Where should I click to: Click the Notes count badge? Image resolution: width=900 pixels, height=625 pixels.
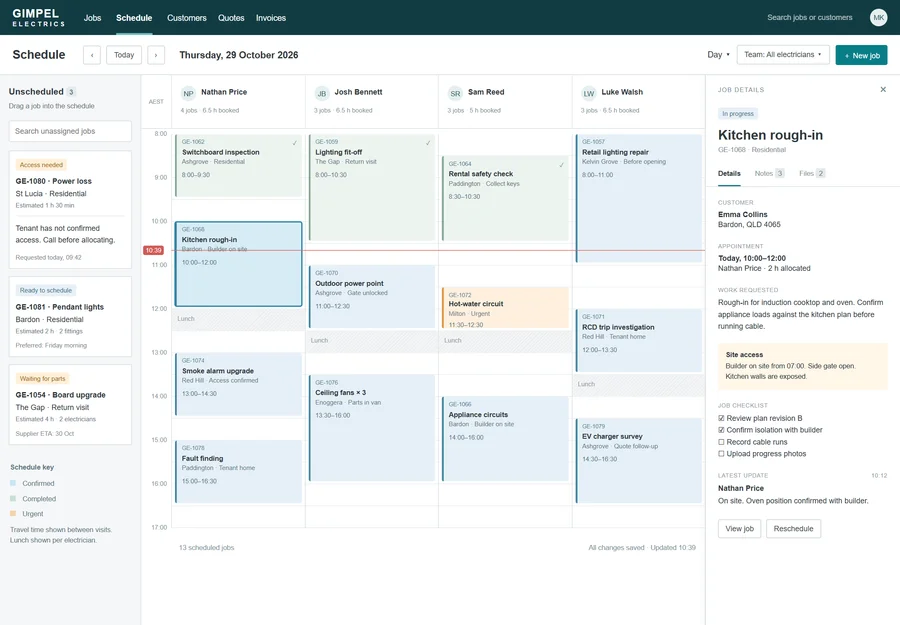tap(779, 173)
